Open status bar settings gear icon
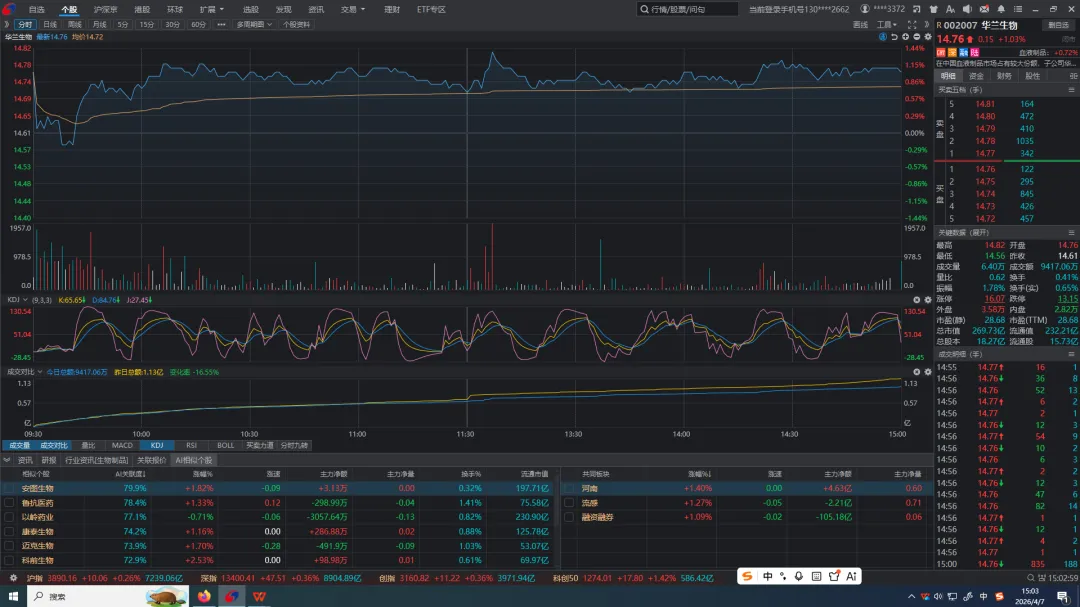1080x607 pixels. point(12,578)
